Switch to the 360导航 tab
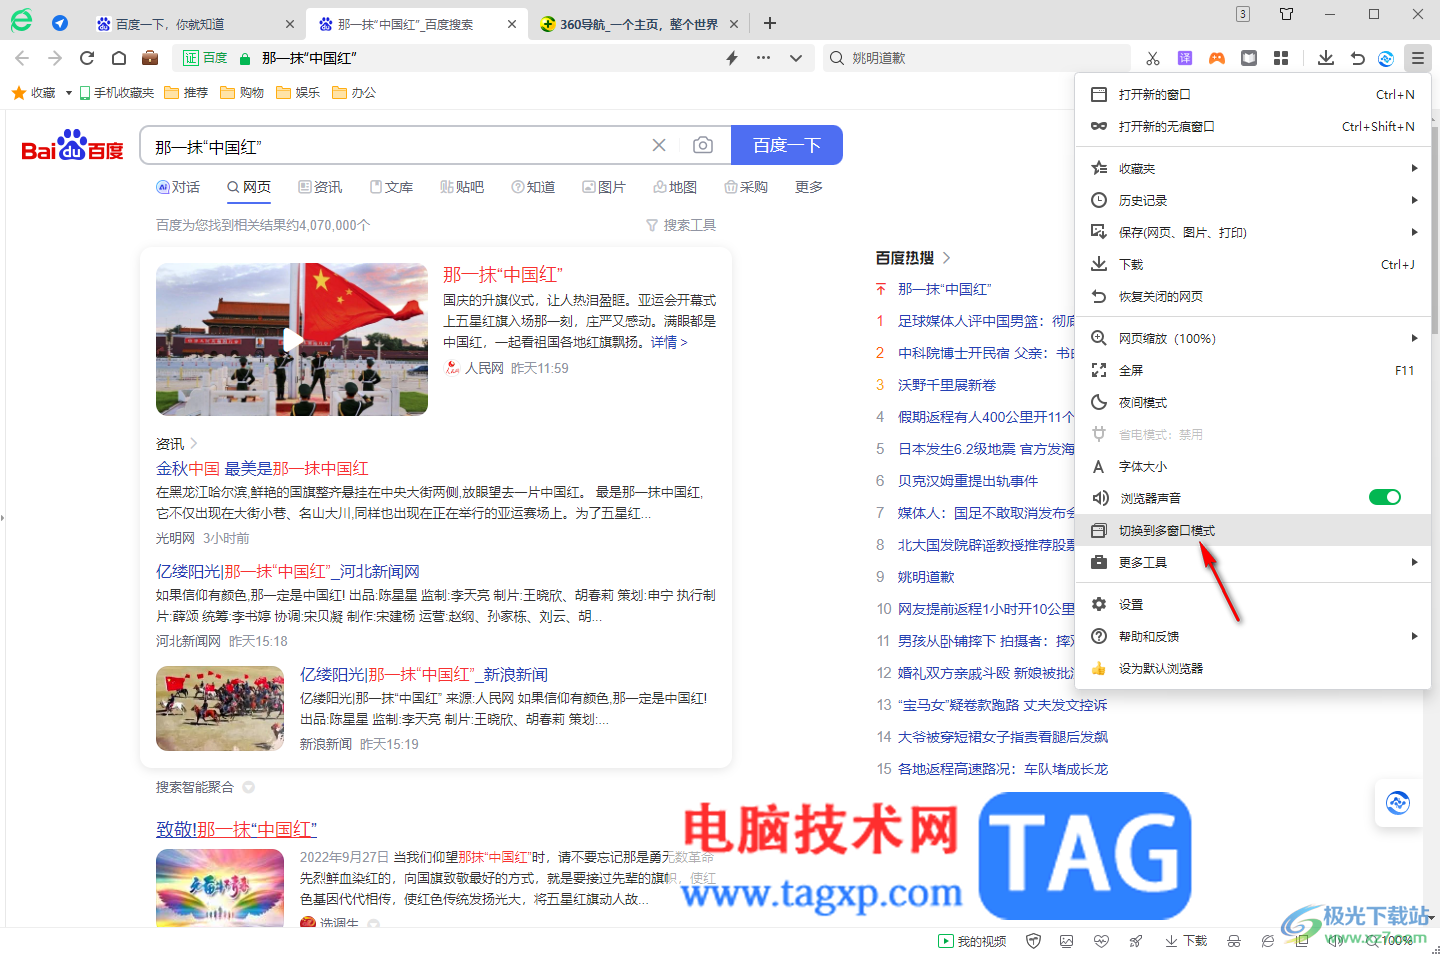This screenshot has width=1440, height=954. (639, 24)
